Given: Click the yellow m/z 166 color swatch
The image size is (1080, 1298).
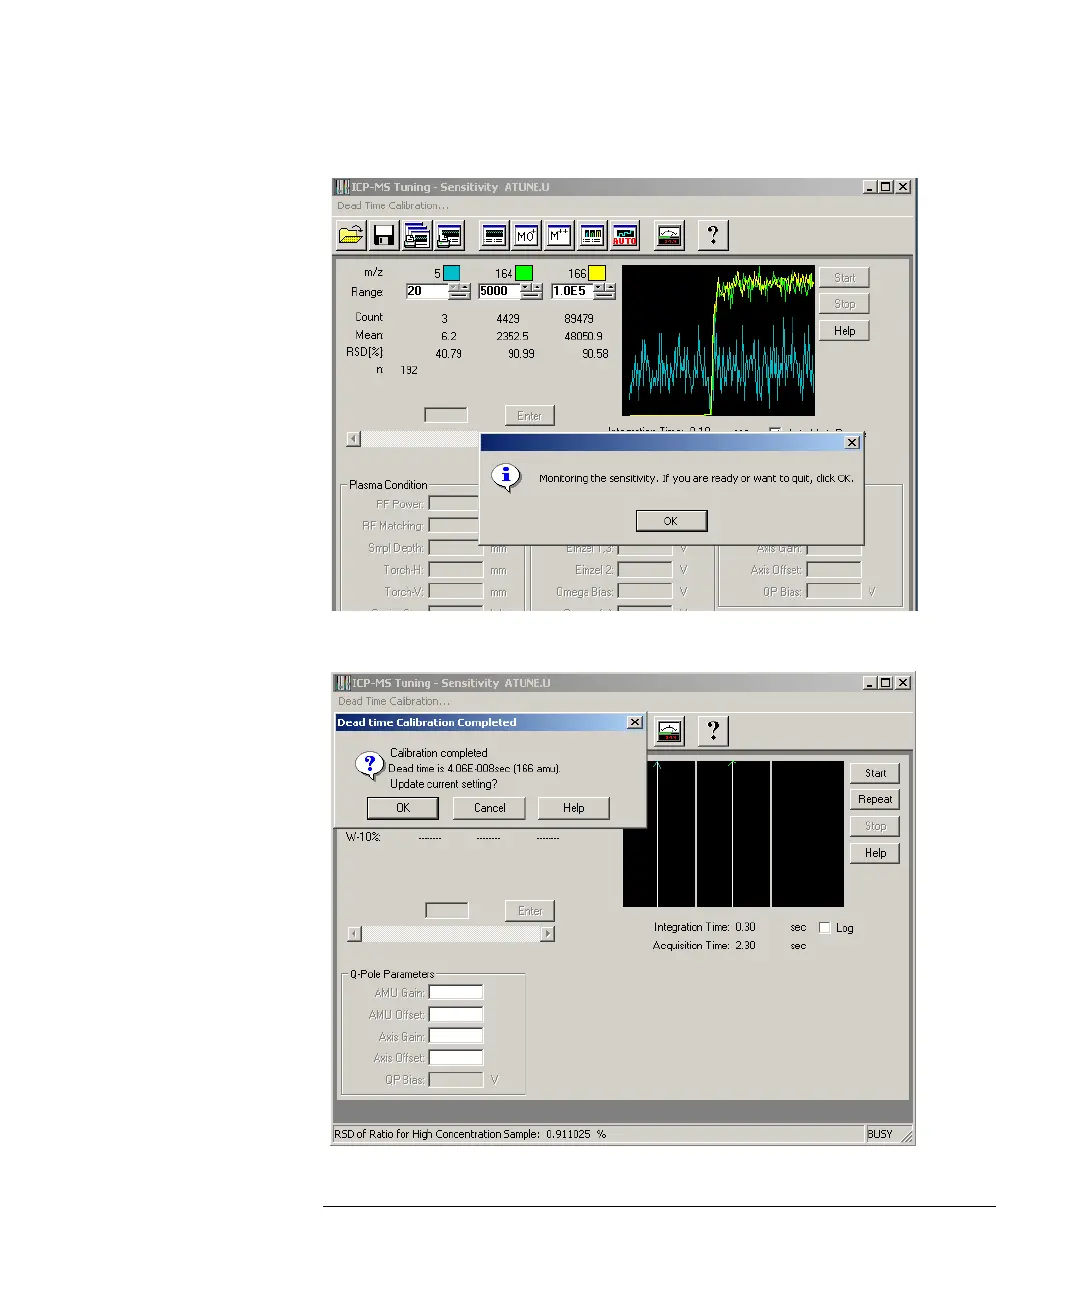Looking at the screenshot, I should coord(597,273).
